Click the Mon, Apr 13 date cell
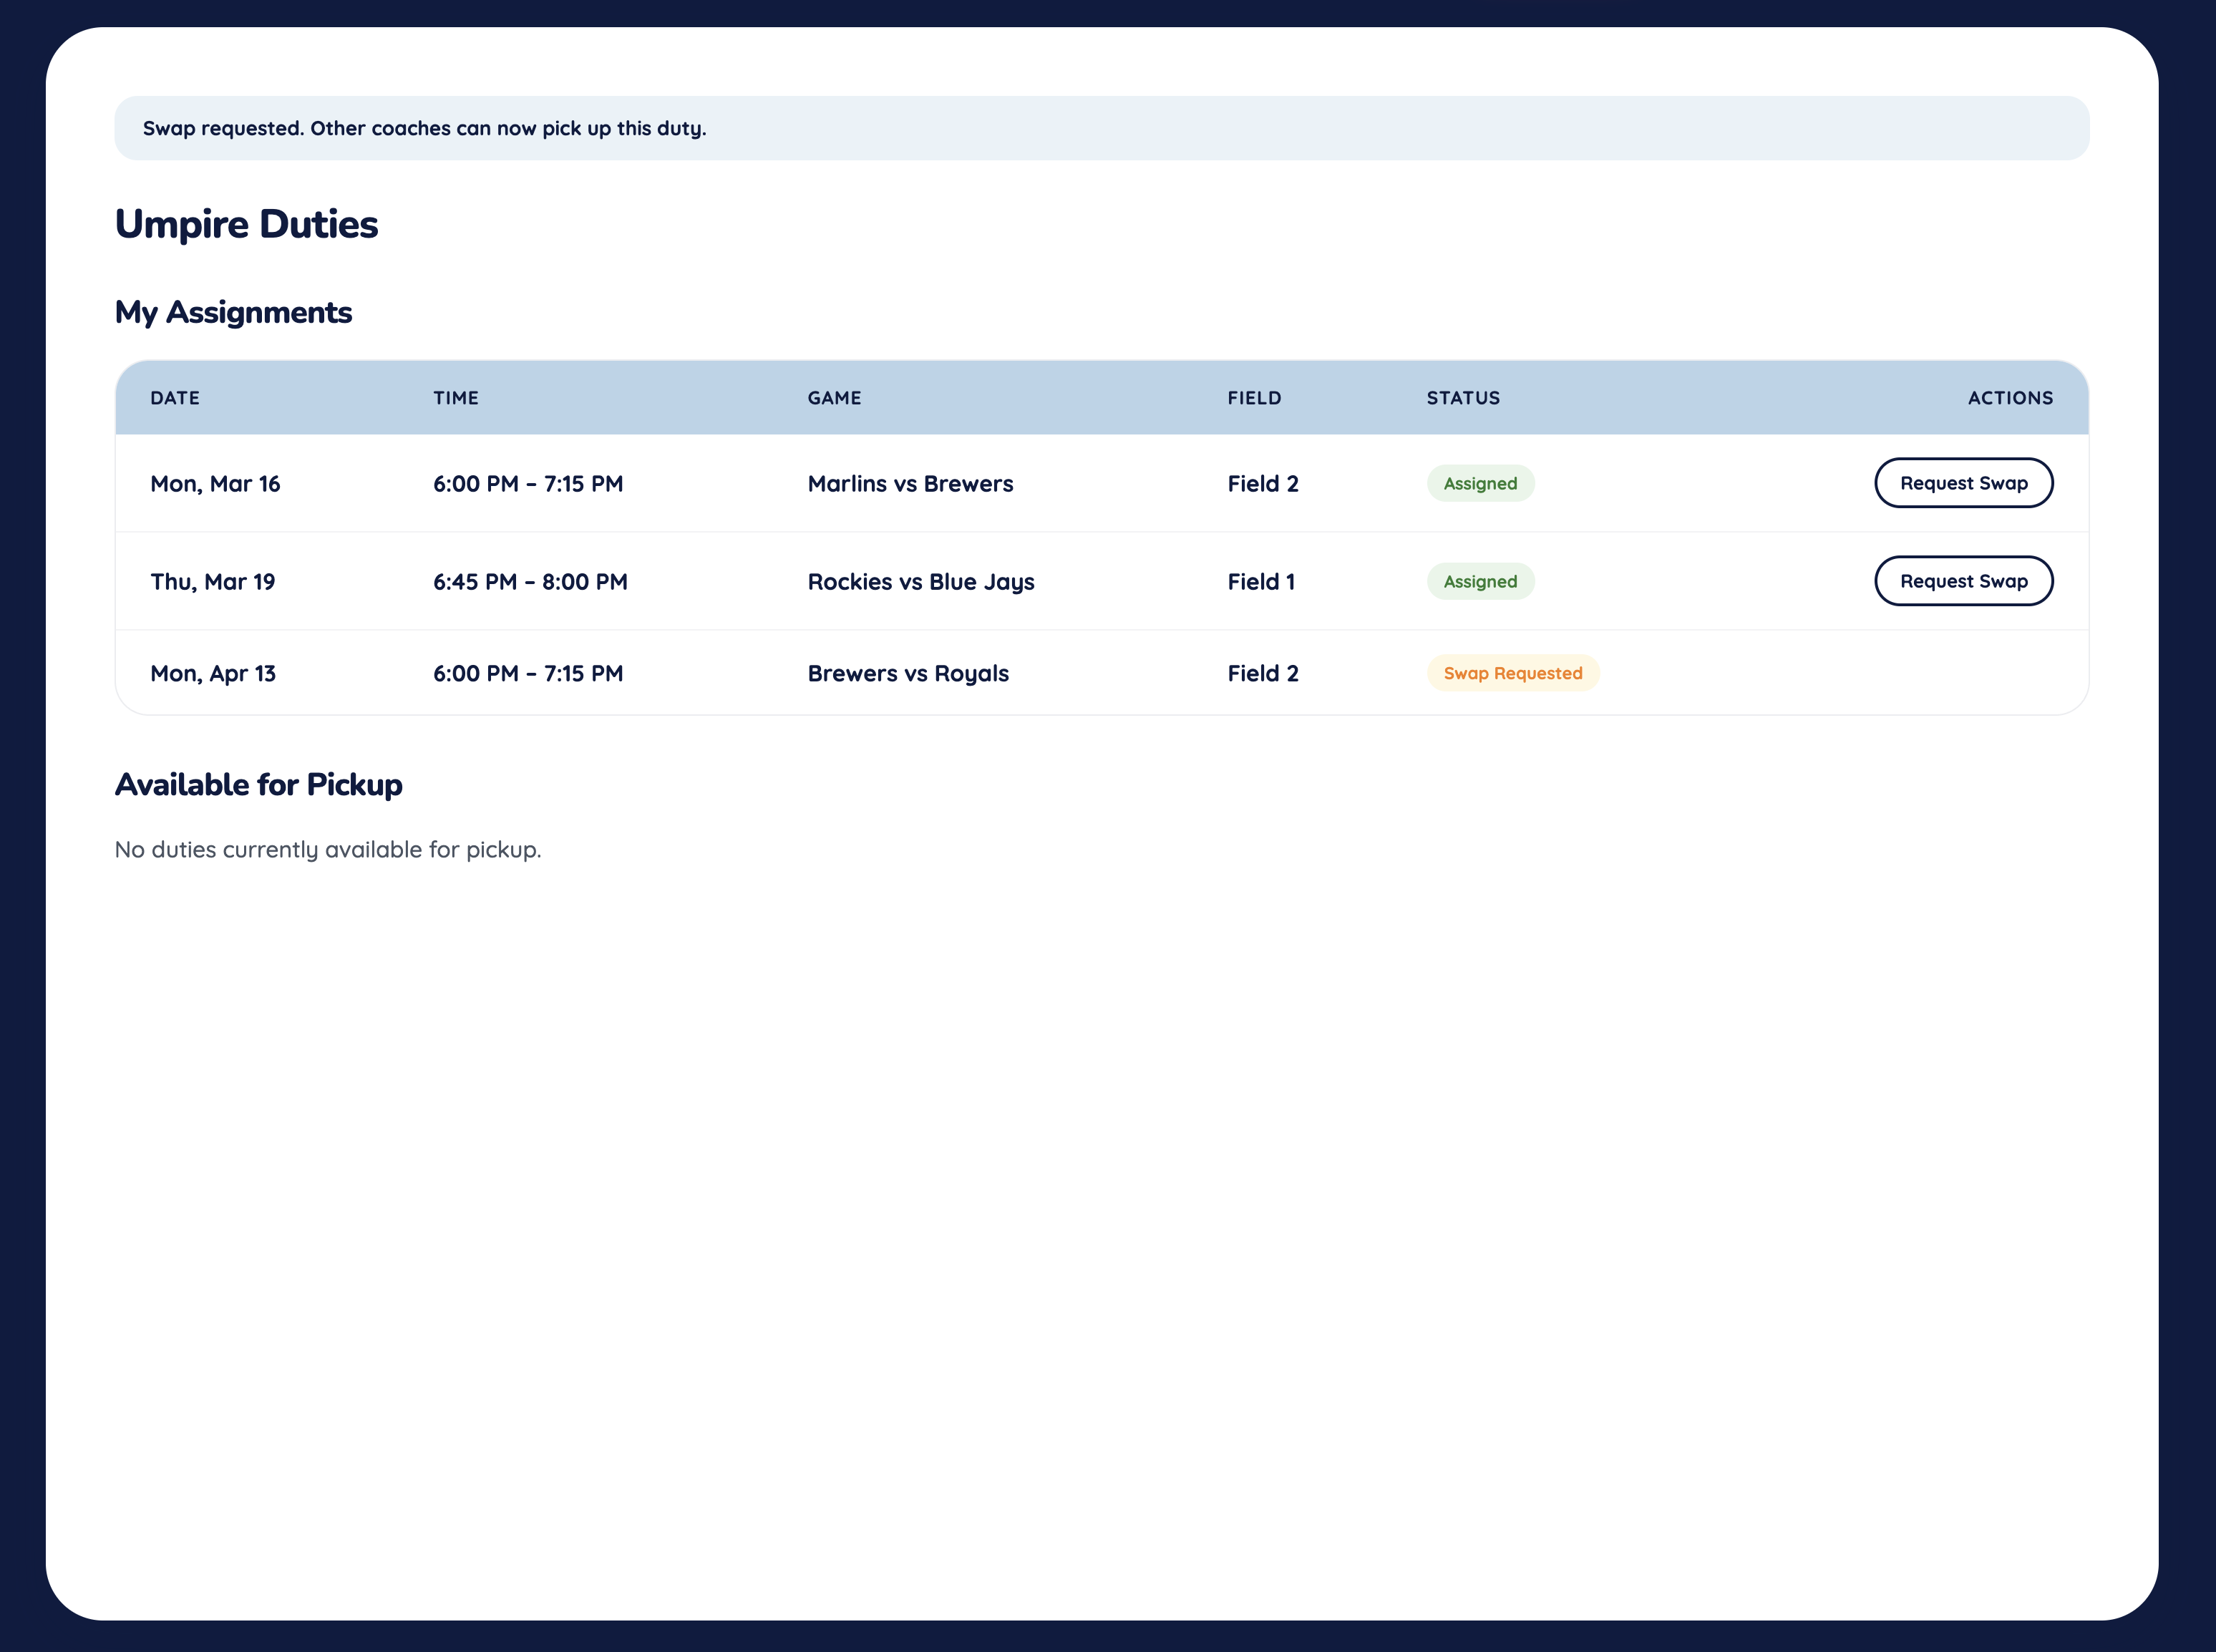The width and height of the screenshot is (2216, 1652). click(x=213, y=673)
